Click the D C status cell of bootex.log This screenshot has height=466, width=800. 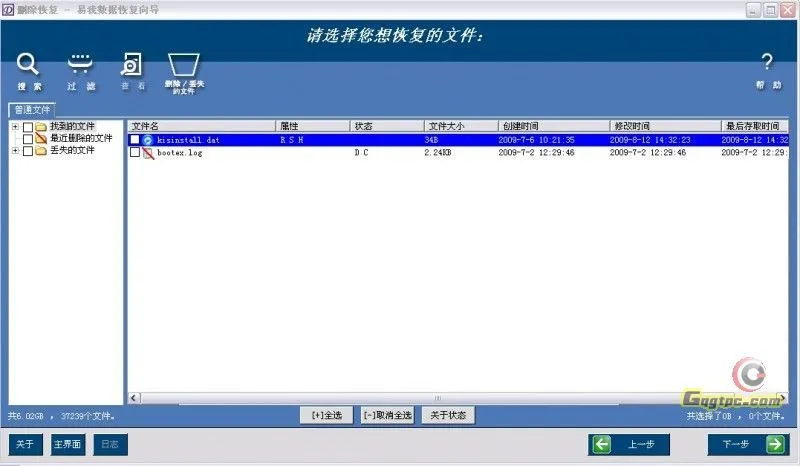[x=361, y=153]
